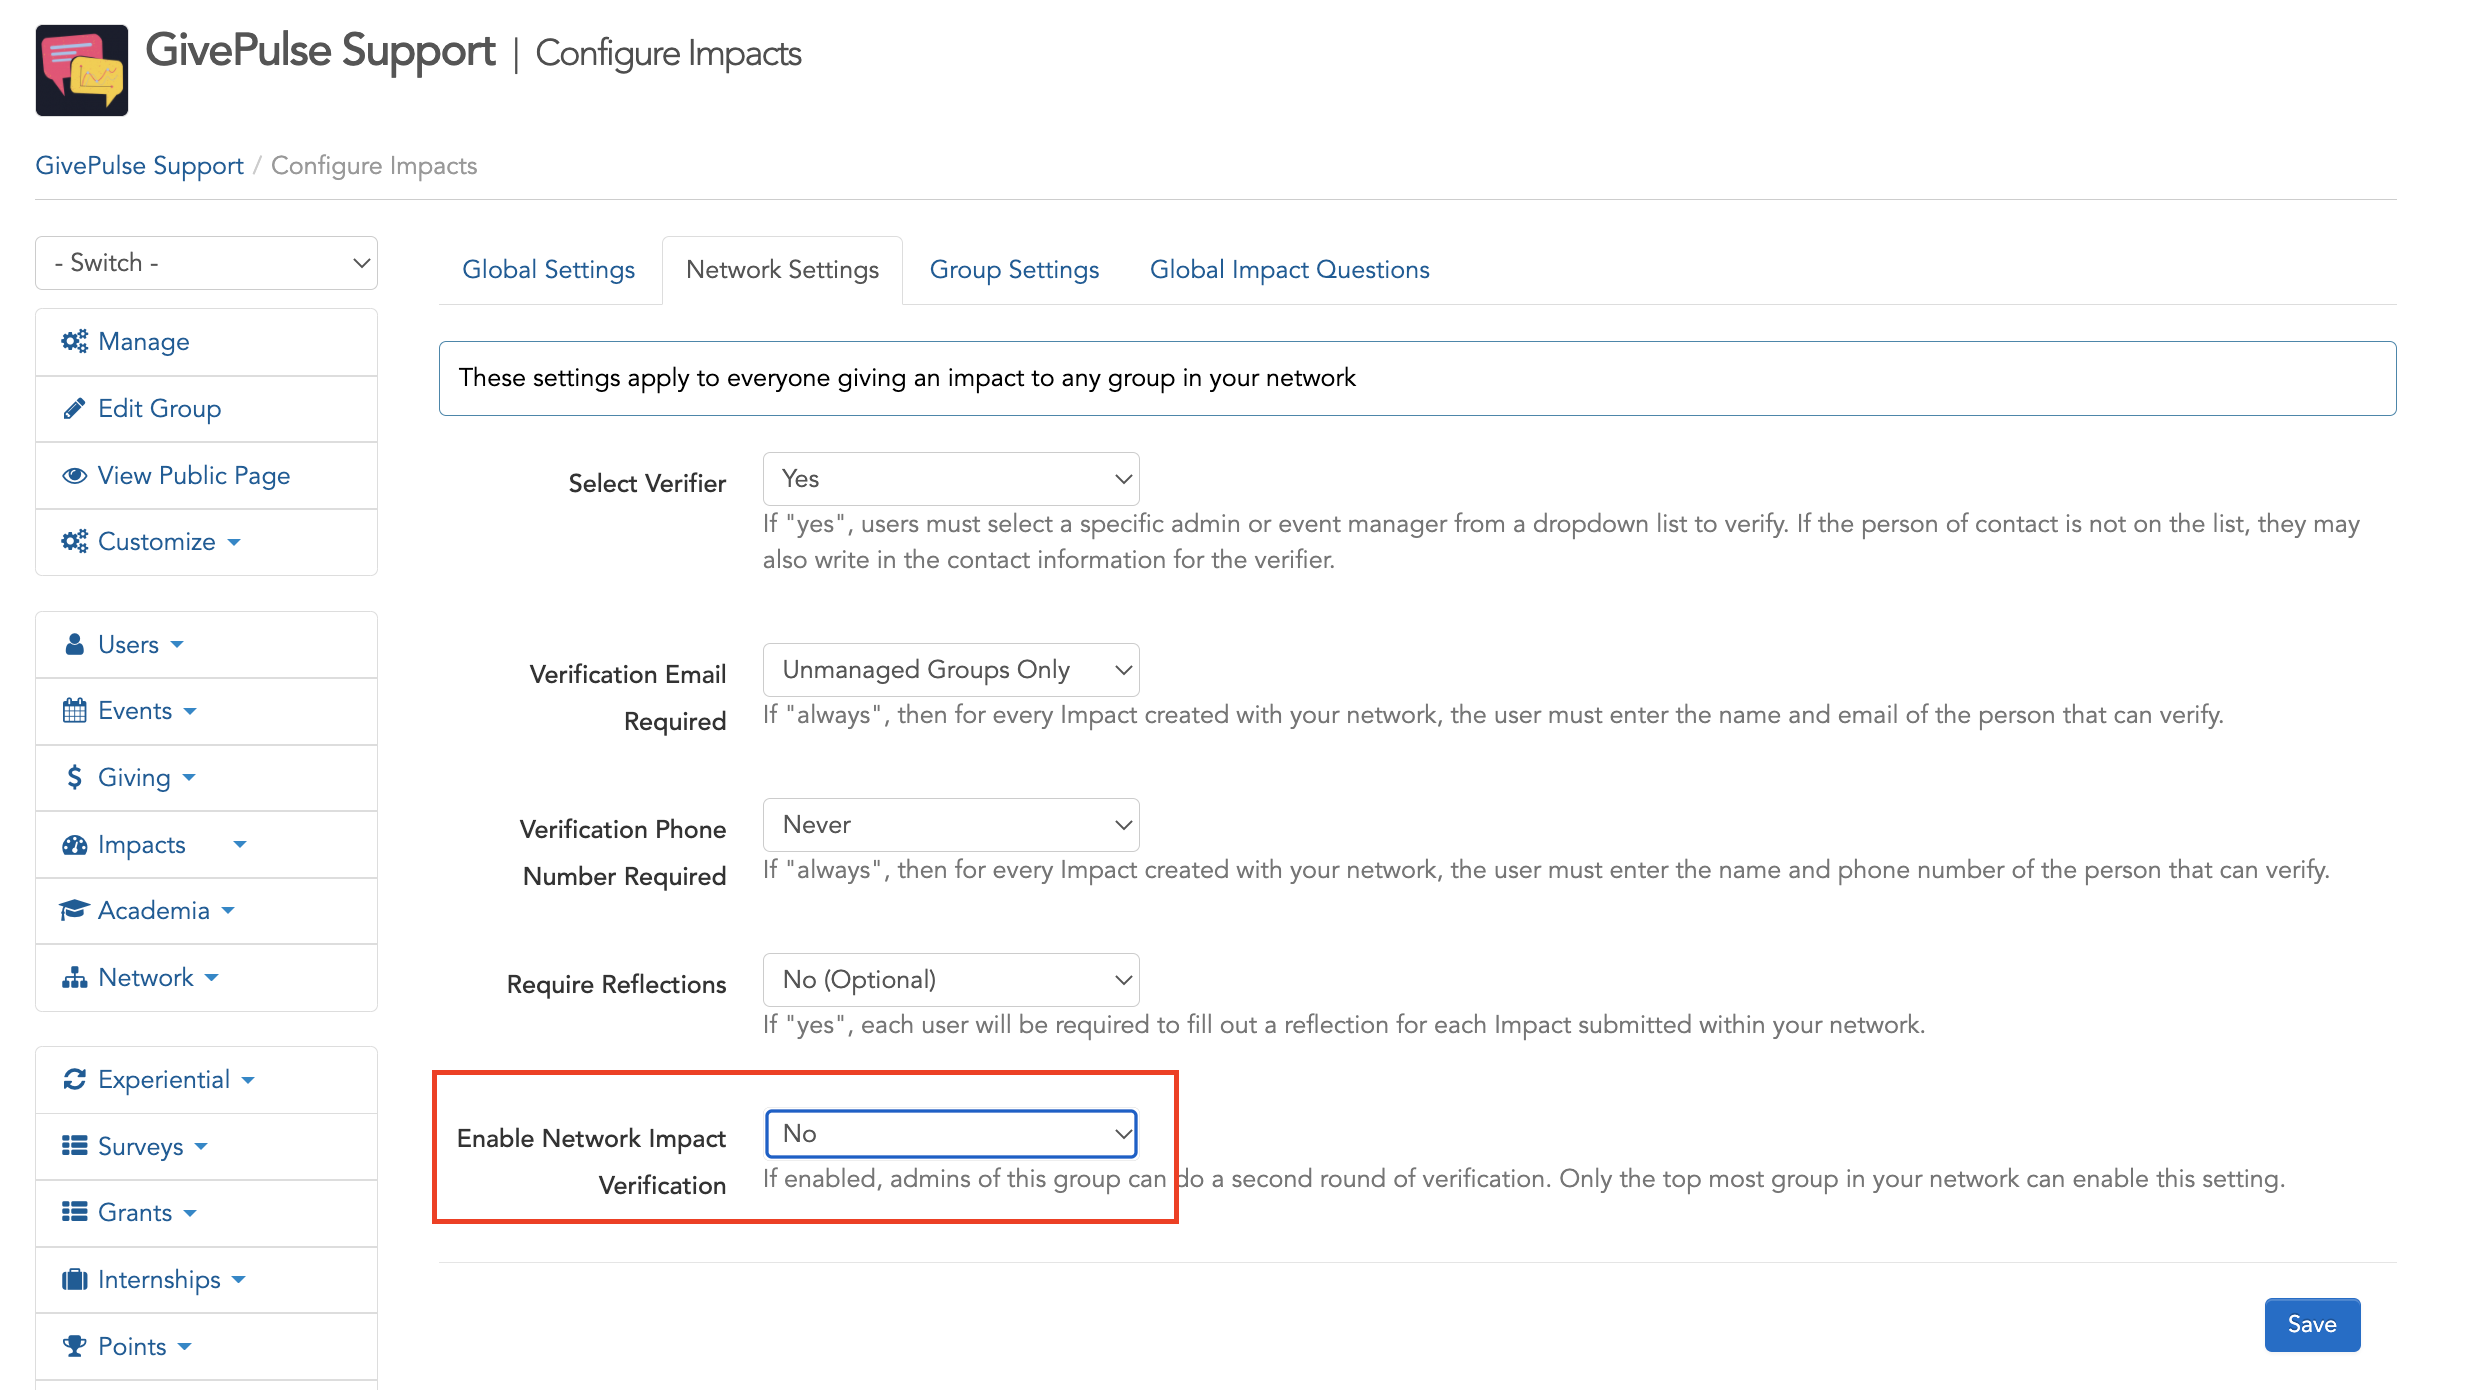Viewport: 2478px width, 1390px height.
Task: Click the GivePulse Support breadcrumb link
Action: pyautogui.click(x=140, y=166)
